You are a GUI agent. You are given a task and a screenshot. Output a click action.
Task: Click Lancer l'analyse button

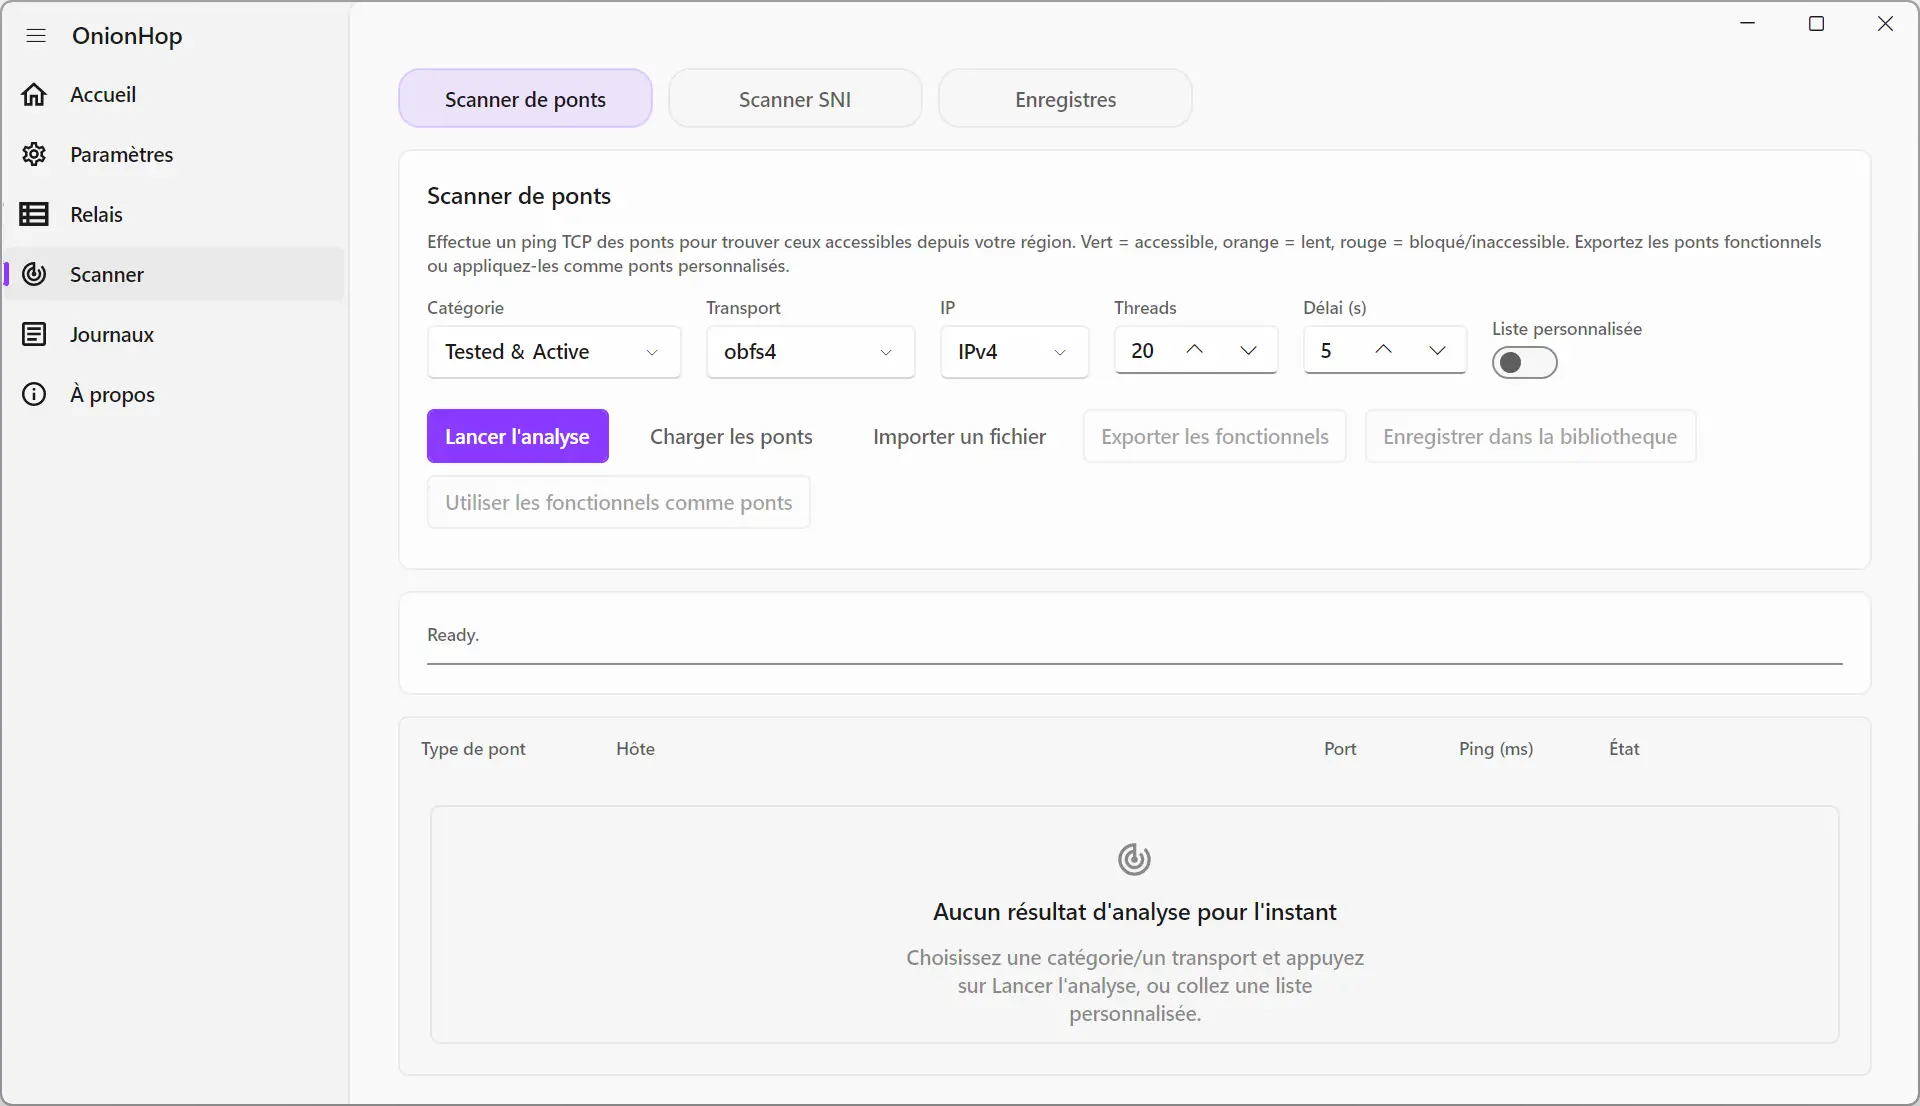518,436
